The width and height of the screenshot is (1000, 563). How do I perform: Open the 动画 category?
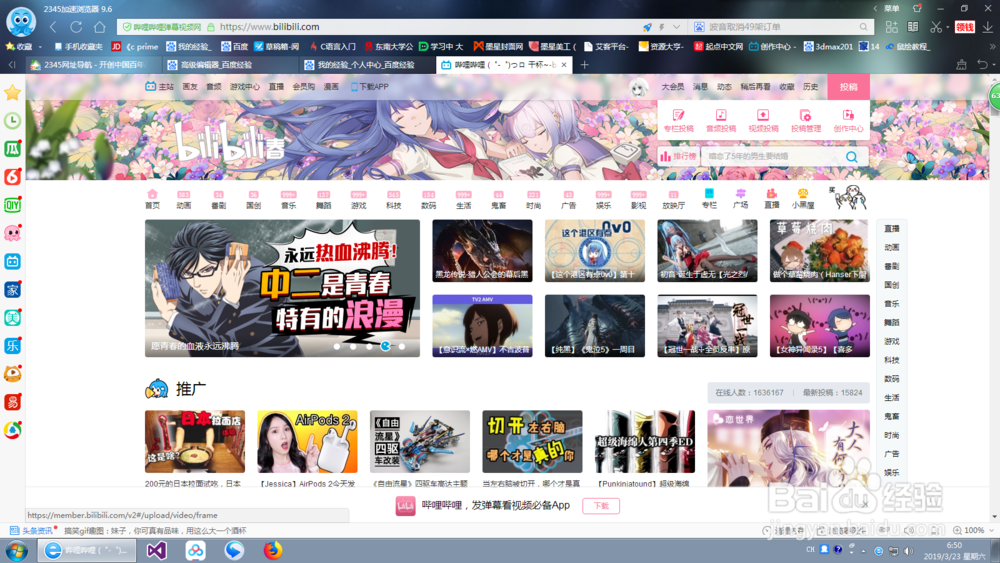click(184, 199)
